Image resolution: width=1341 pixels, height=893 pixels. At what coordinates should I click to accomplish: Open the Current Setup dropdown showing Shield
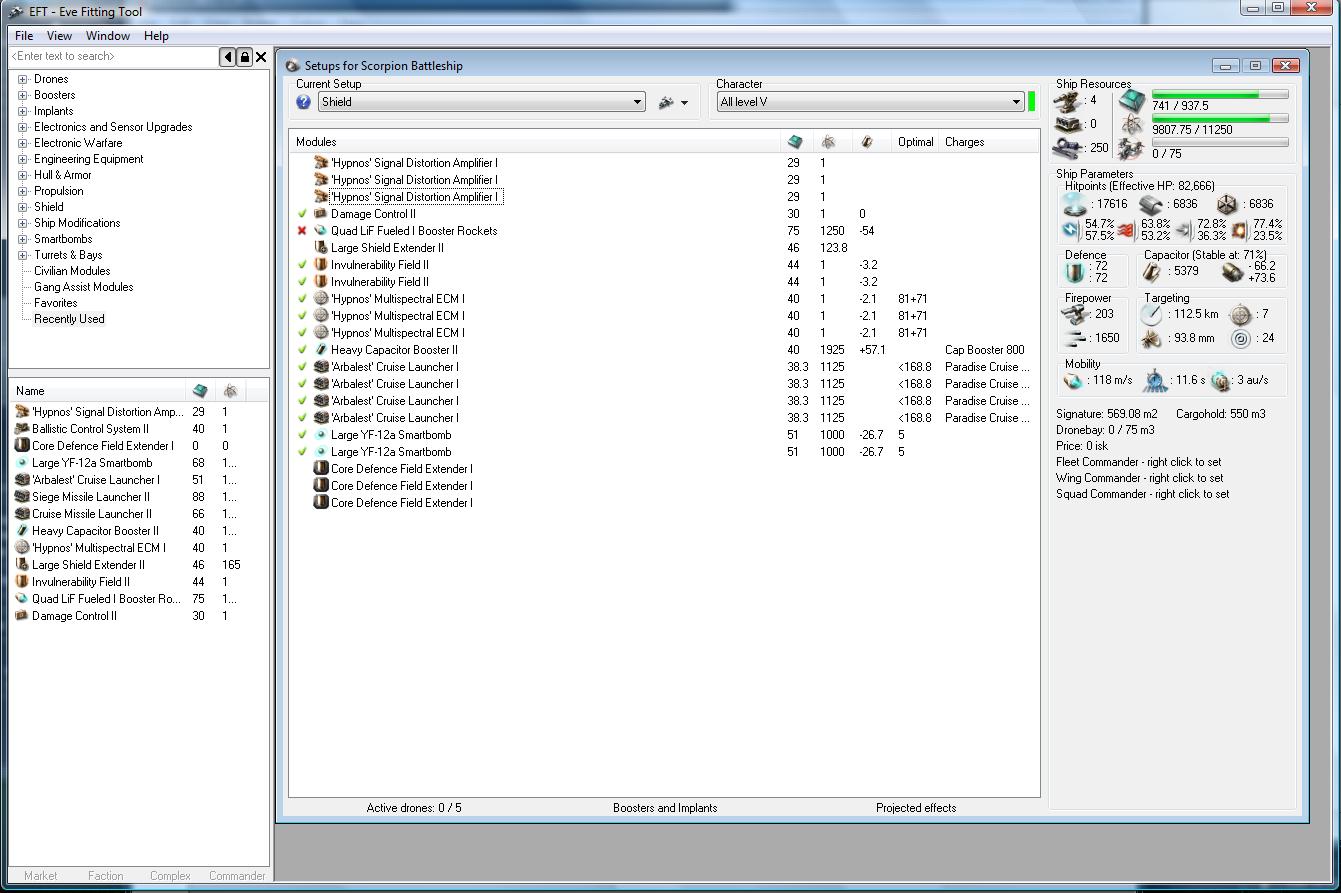click(481, 102)
